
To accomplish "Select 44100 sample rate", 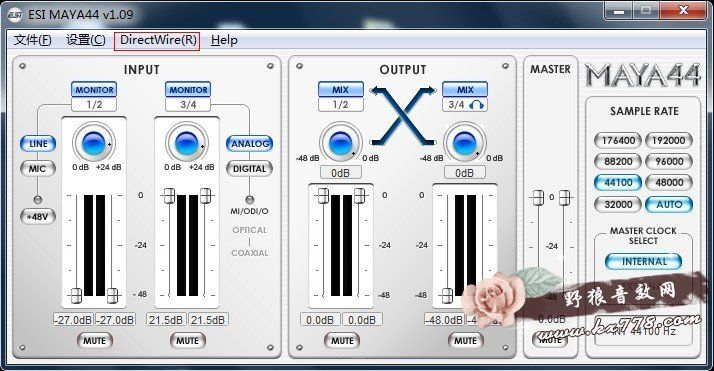I will click(x=618, y=183).
